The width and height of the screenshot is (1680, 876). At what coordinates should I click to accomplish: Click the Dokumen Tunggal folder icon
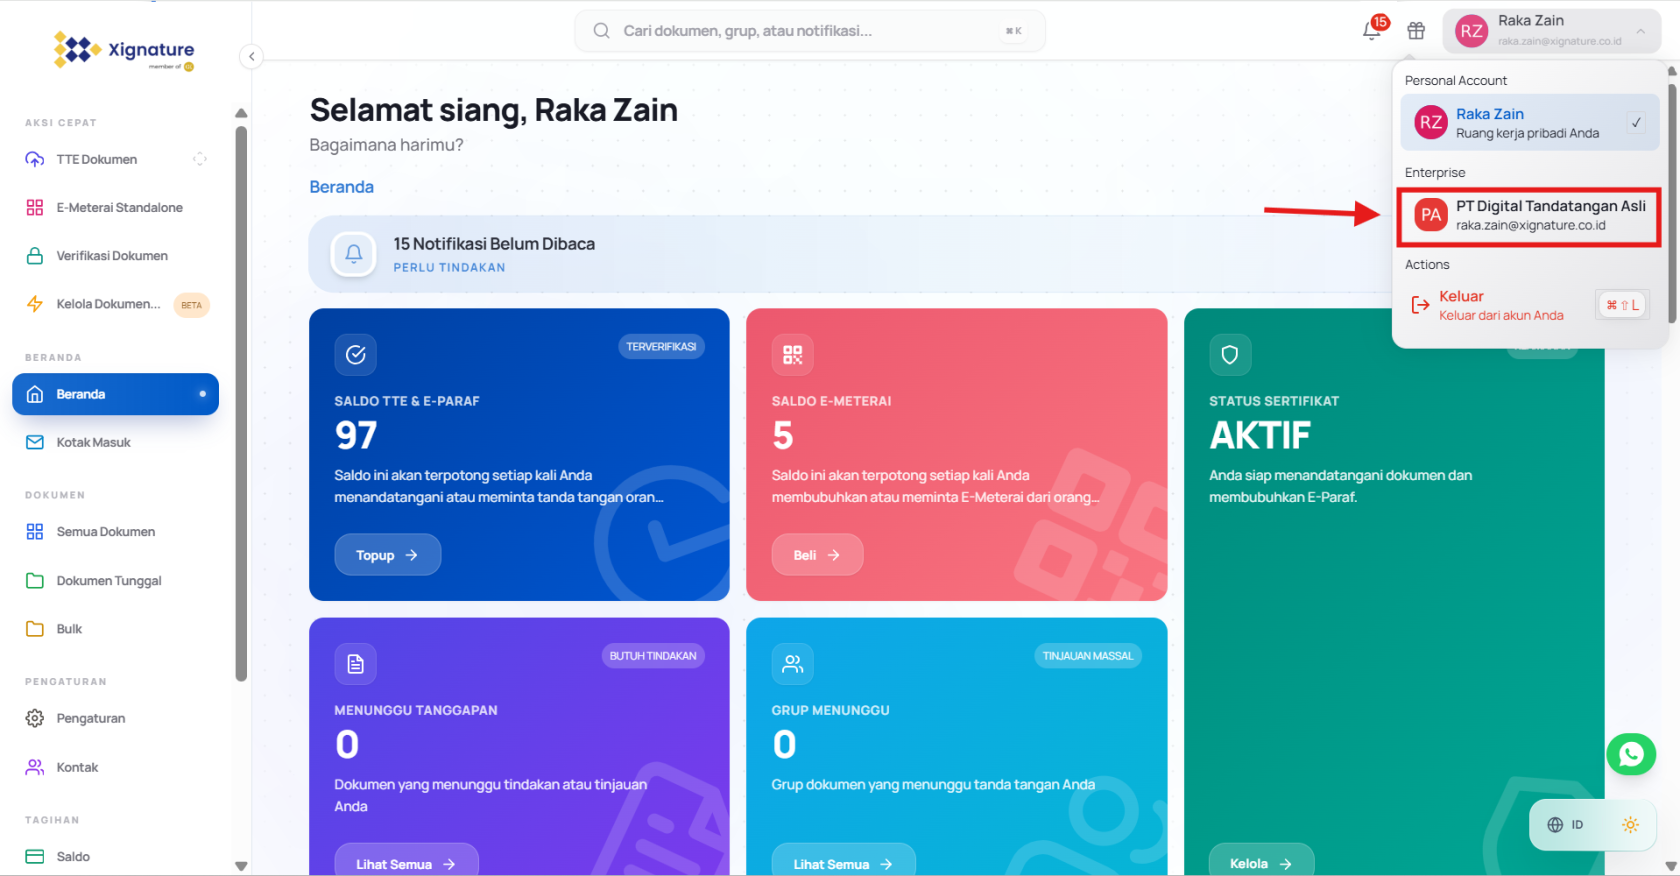[x=35, y=581]
